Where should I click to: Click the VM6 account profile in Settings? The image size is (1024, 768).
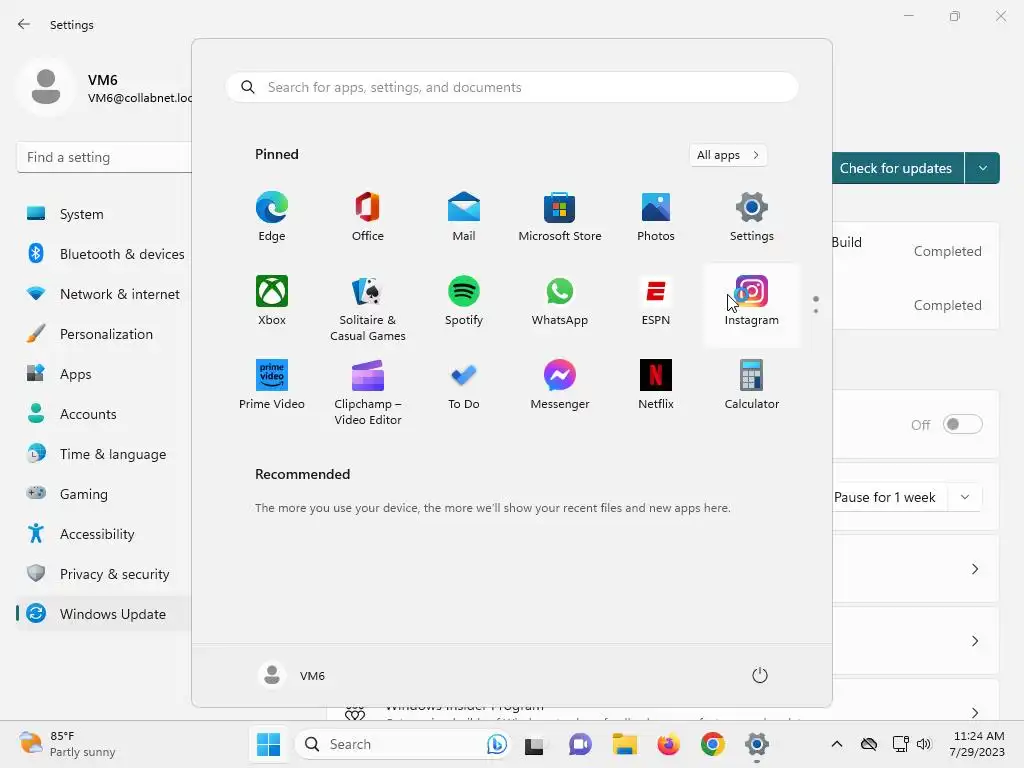point(104,88)
